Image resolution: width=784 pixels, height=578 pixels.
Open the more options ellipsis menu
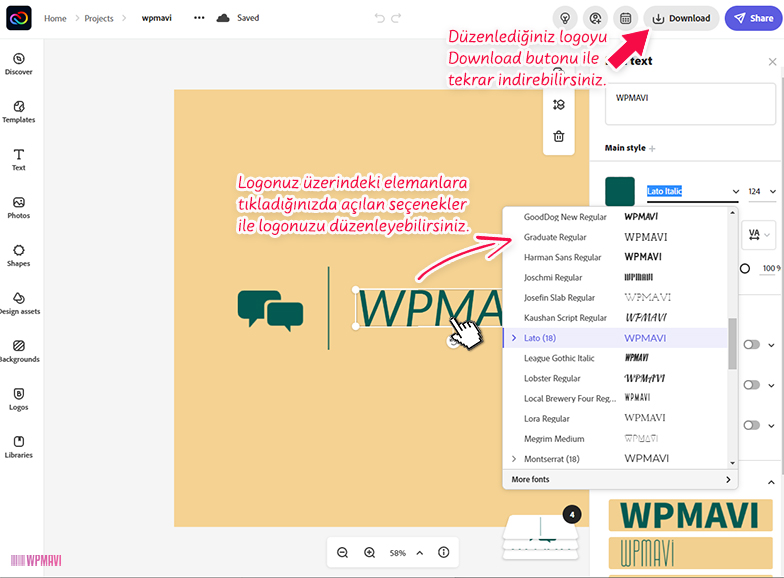199,18
